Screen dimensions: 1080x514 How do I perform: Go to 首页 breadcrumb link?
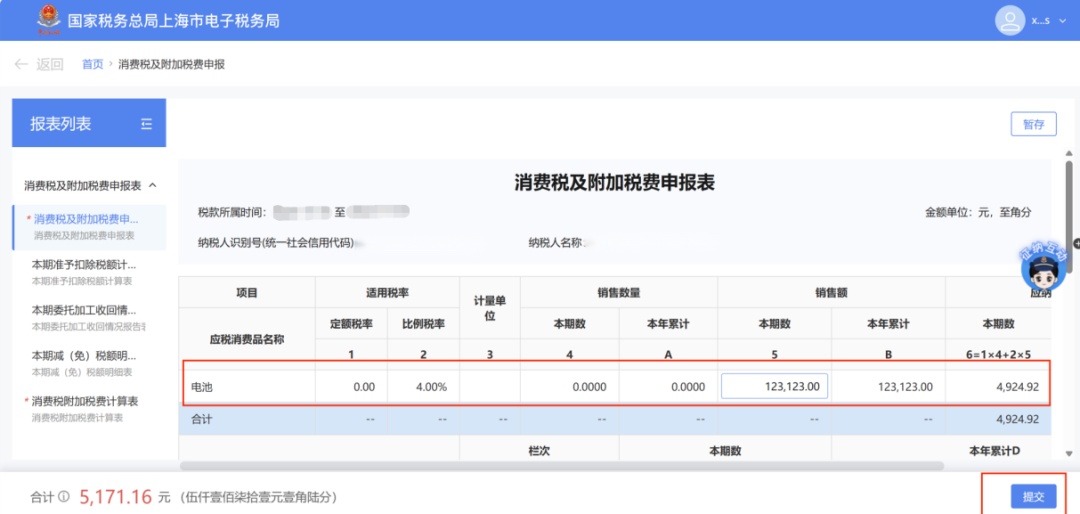pos(92,64)
